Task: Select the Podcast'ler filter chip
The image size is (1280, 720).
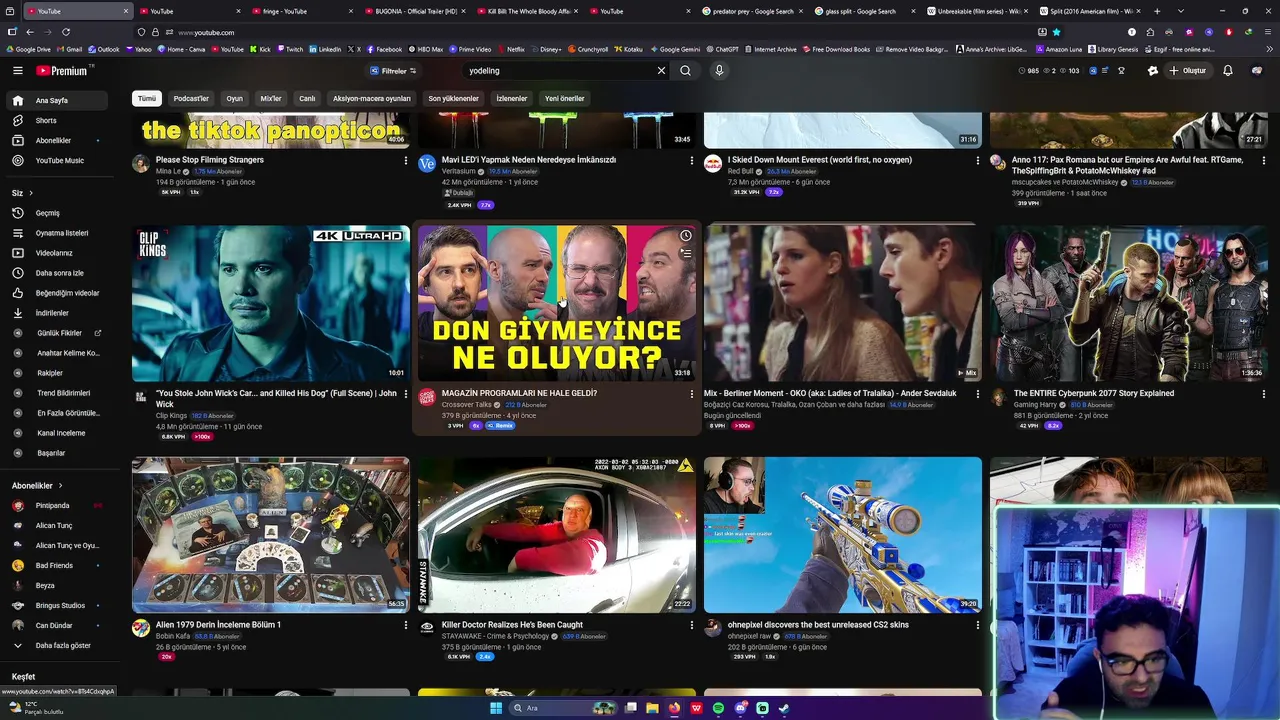Action: (191, 99)
